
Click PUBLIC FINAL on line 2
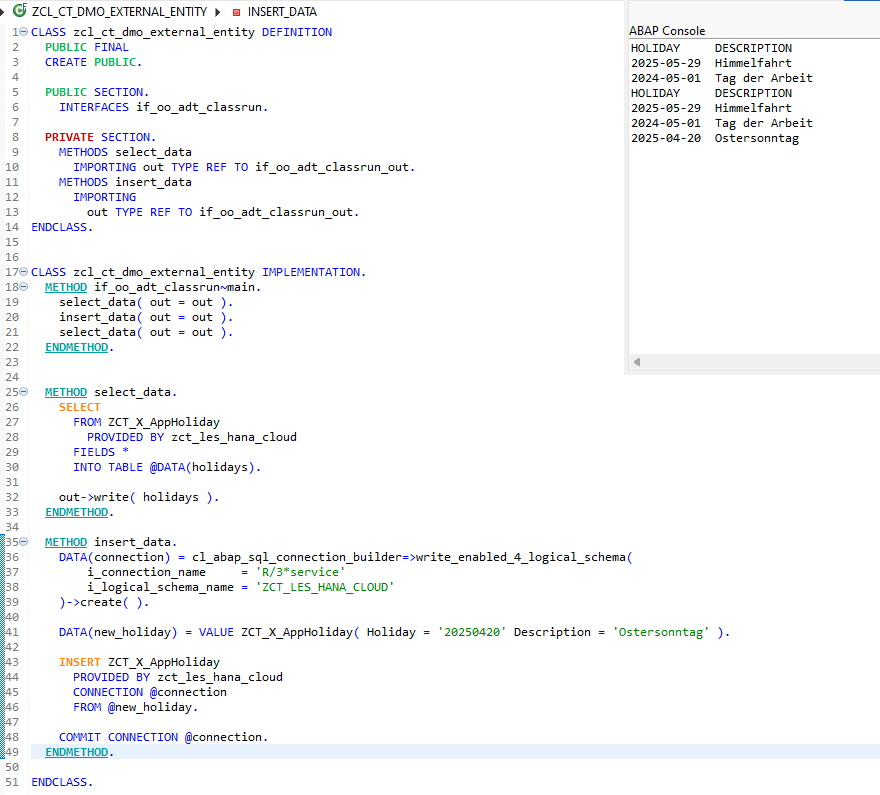86,47
